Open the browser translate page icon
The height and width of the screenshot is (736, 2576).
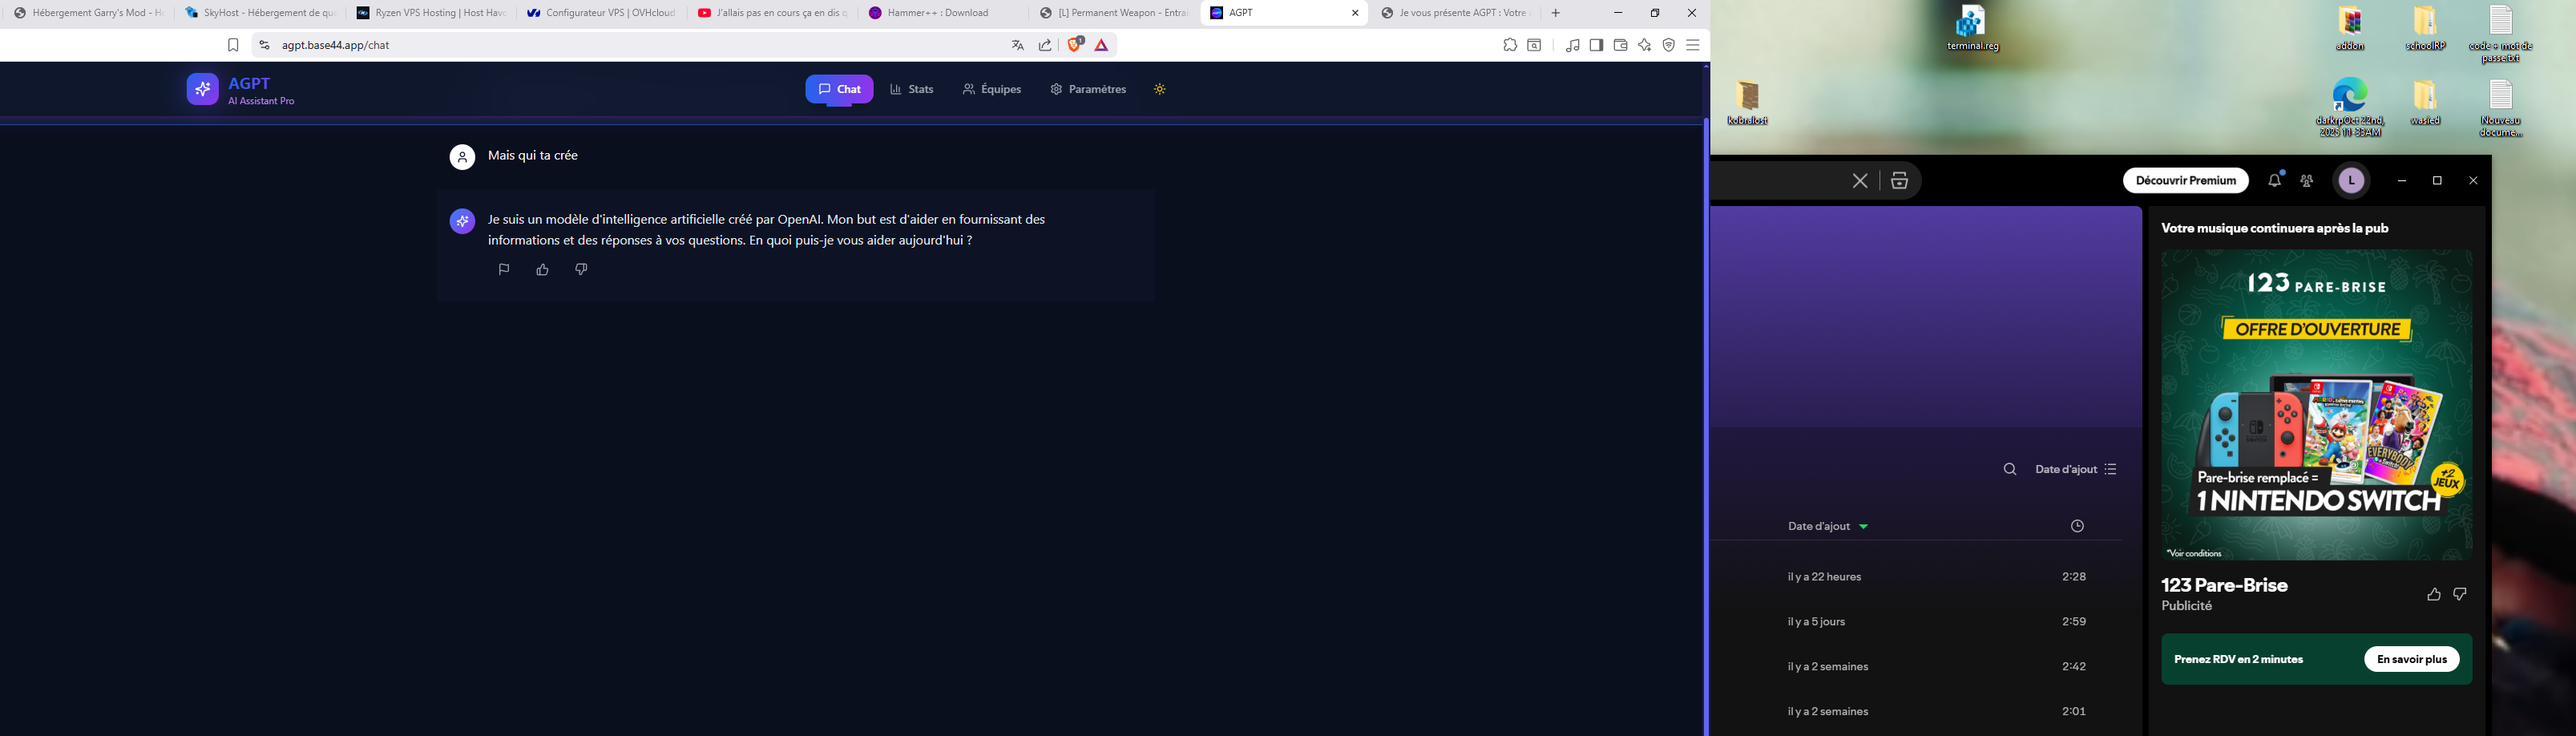pyautogui.click(x=1017, y=45)
